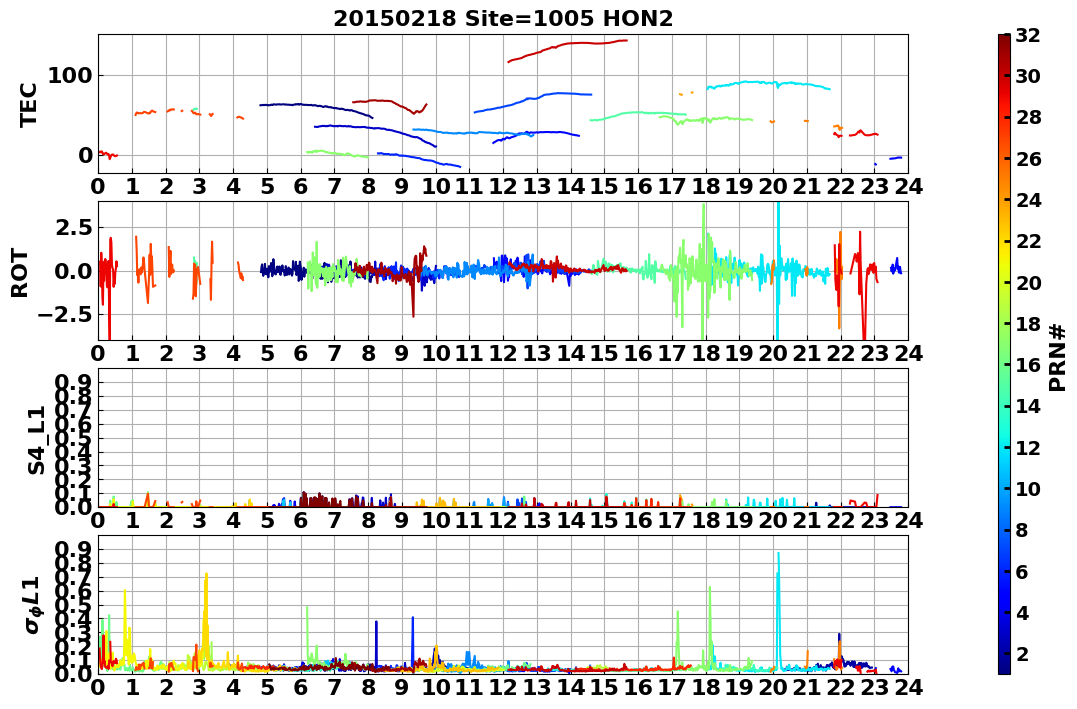Screen dimensions: 1077x709
Task: Click colorbar tick label "32"
Action: [x=1028, y=35]
